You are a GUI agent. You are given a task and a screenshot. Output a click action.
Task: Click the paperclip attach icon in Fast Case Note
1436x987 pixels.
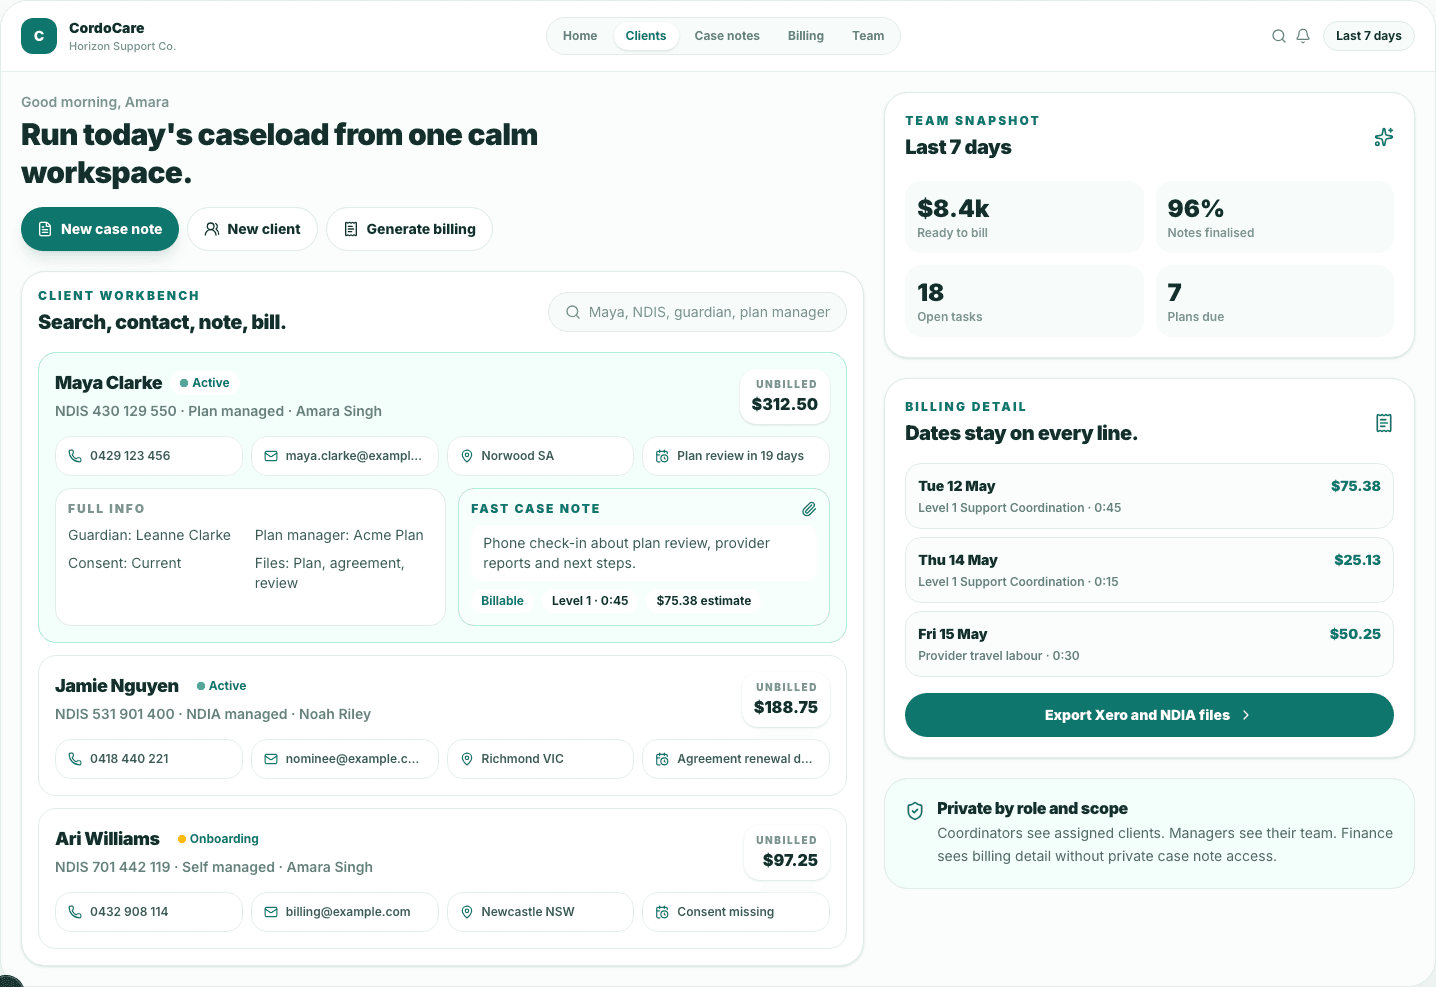[x=809, y=509]
